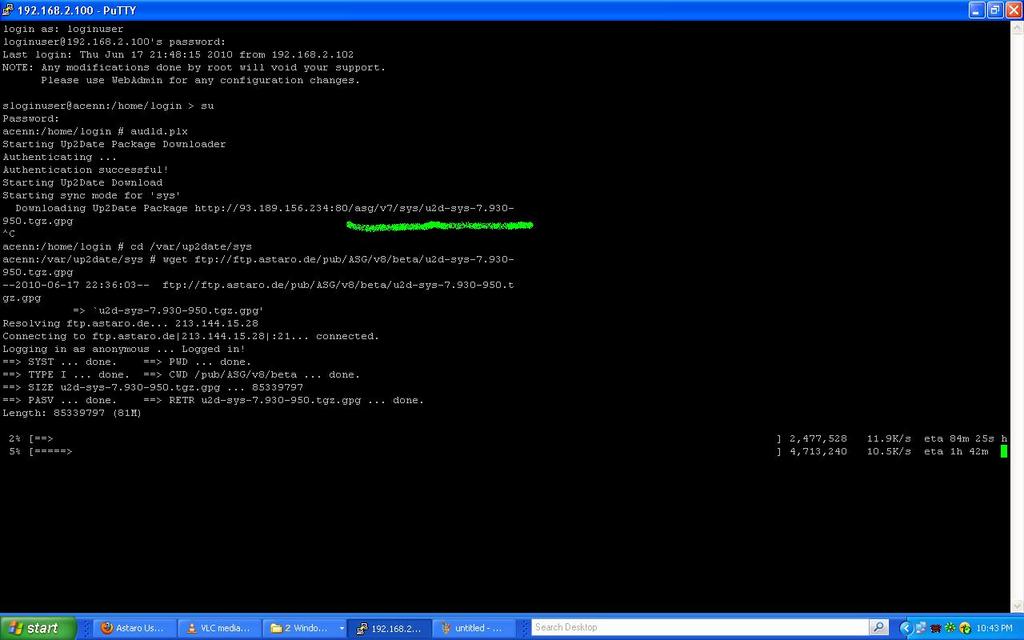Click the 'SIZE u2d-sys' 85339797 line
The height and width of the screenshot is (640, 1024).
[153, 387]
